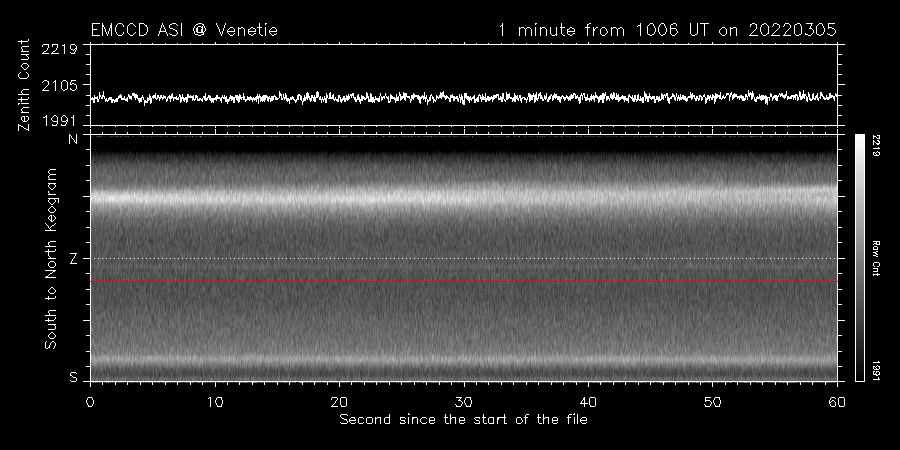
Task: Click the 10 second tick label
Action: coord(215,402)
